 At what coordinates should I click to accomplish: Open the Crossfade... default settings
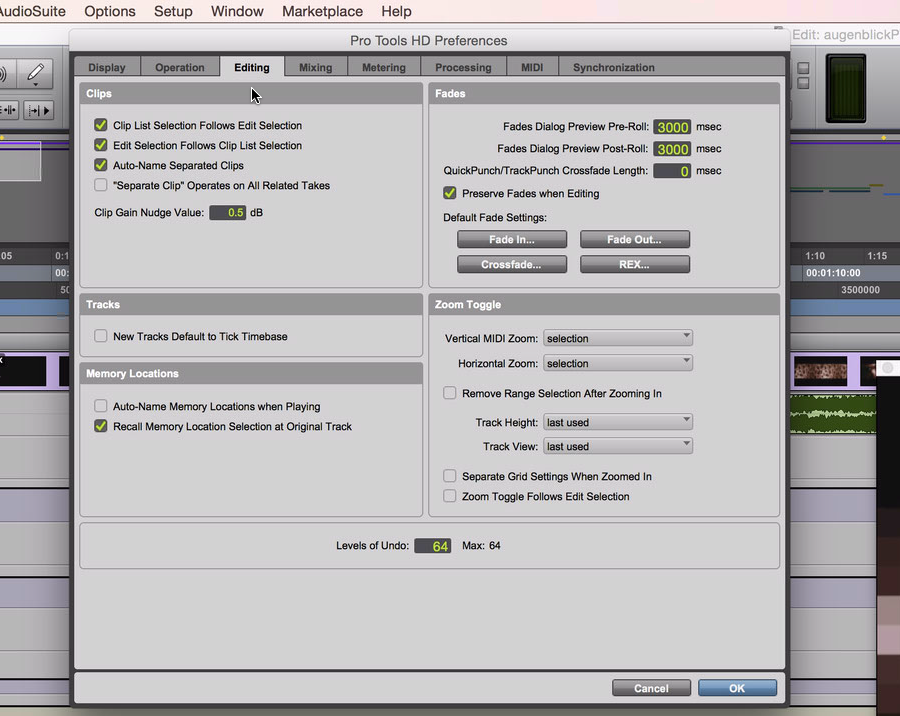tap(512, 265)
